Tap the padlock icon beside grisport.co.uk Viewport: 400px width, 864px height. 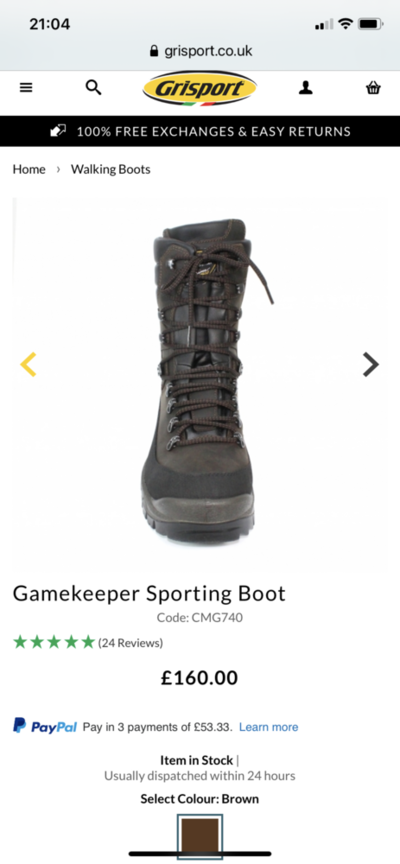pos(154,51)
